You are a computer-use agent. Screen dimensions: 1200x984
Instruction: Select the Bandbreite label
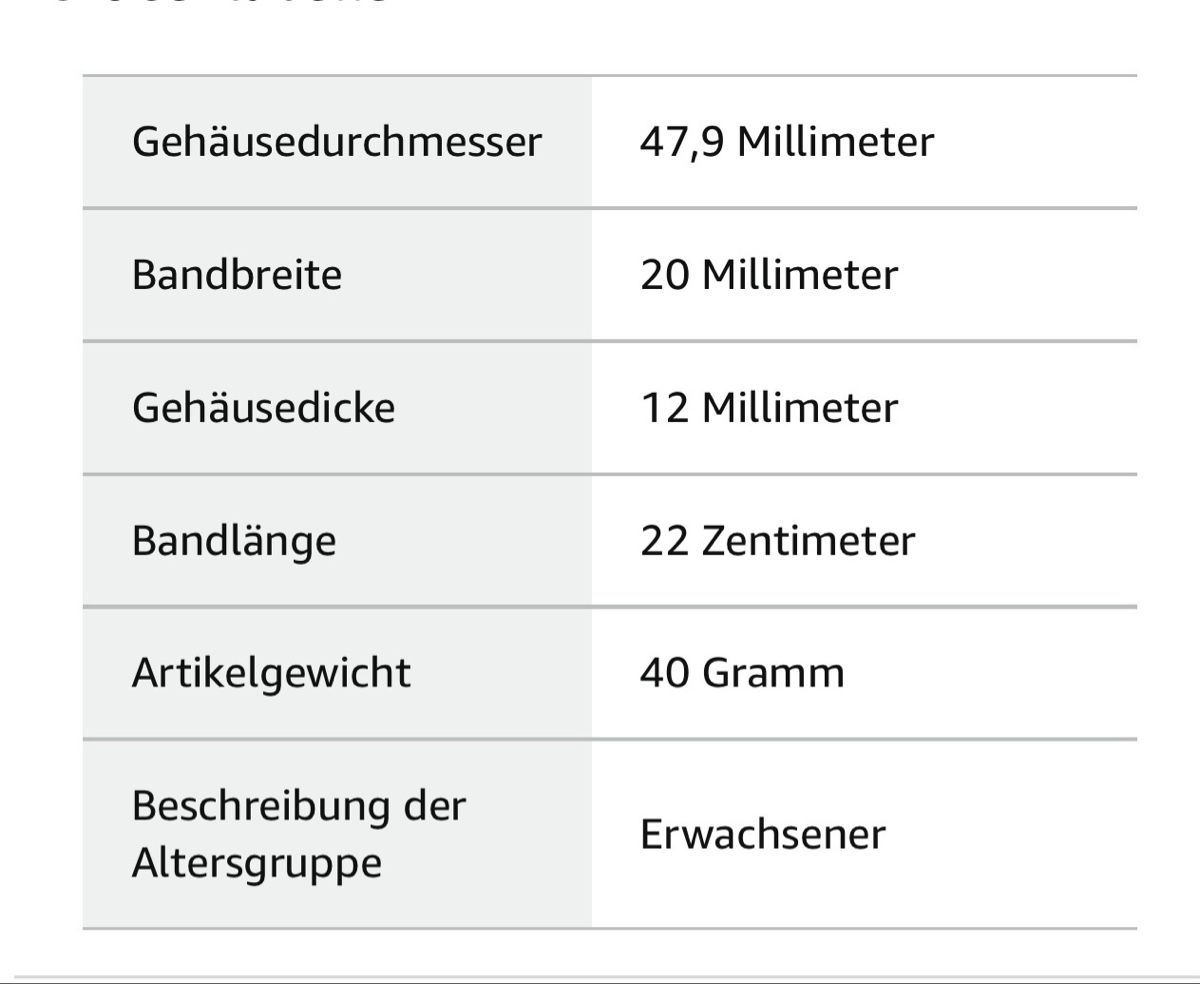[237, 274]
